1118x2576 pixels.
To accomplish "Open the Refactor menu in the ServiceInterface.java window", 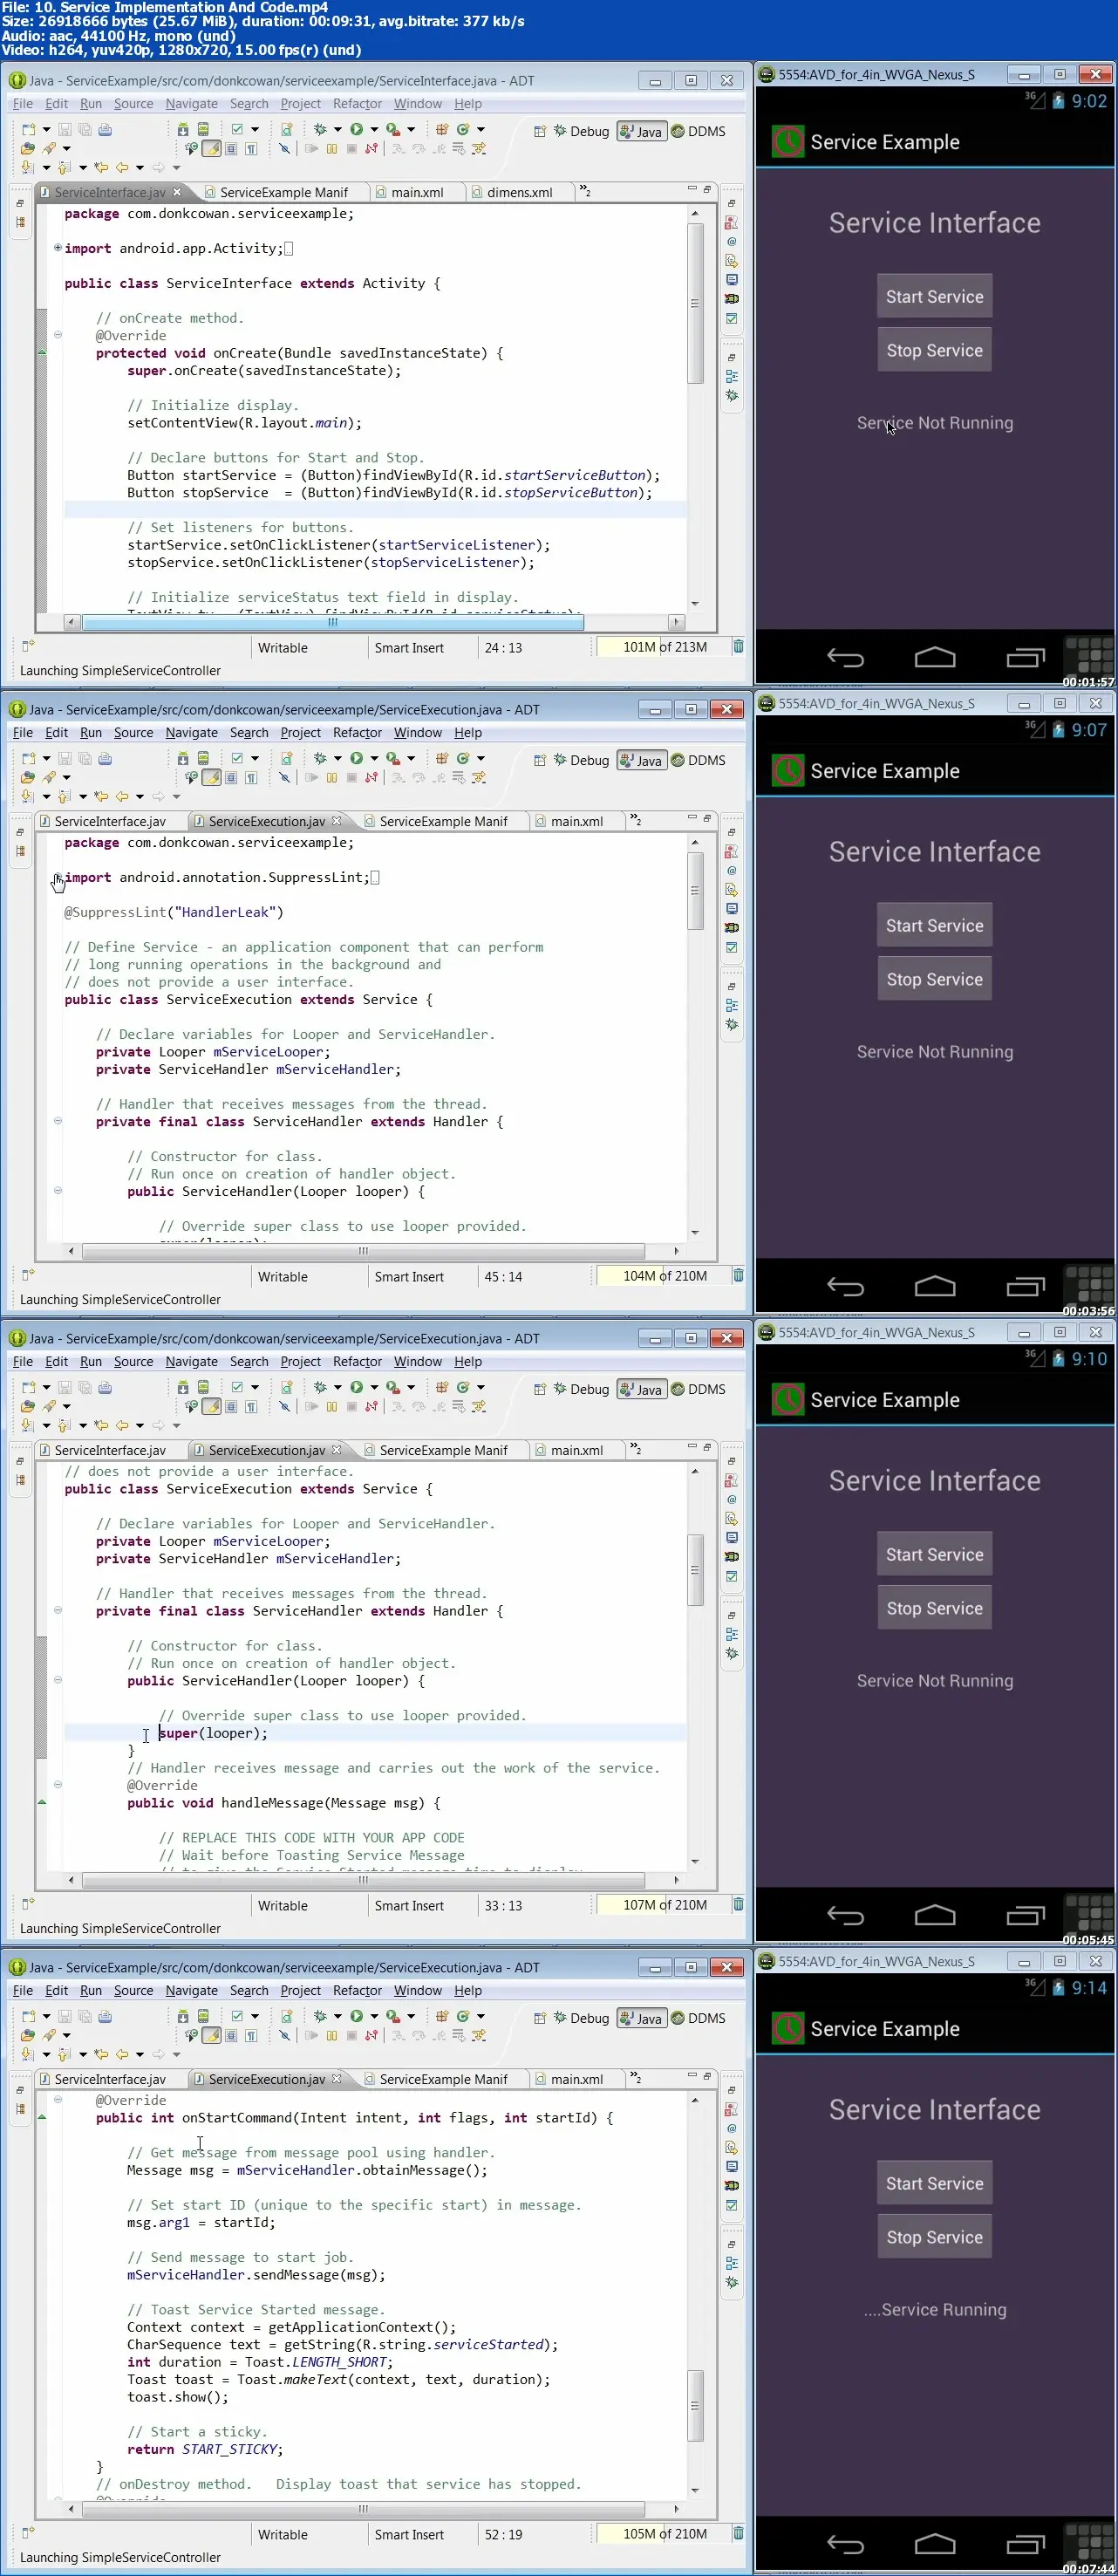I will pyautogui.click(x=357, y=104).
